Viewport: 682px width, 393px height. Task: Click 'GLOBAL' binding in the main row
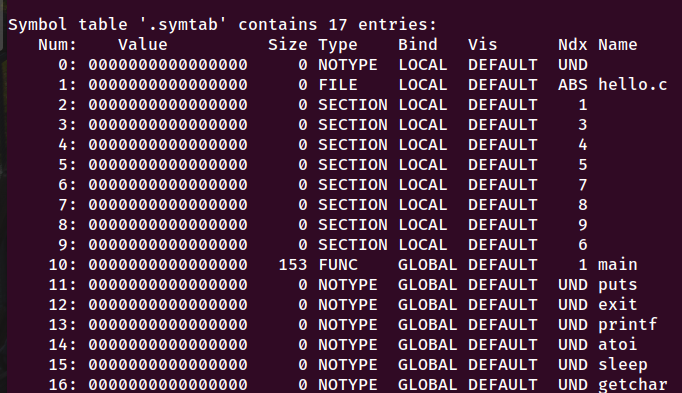coord(428,265)
